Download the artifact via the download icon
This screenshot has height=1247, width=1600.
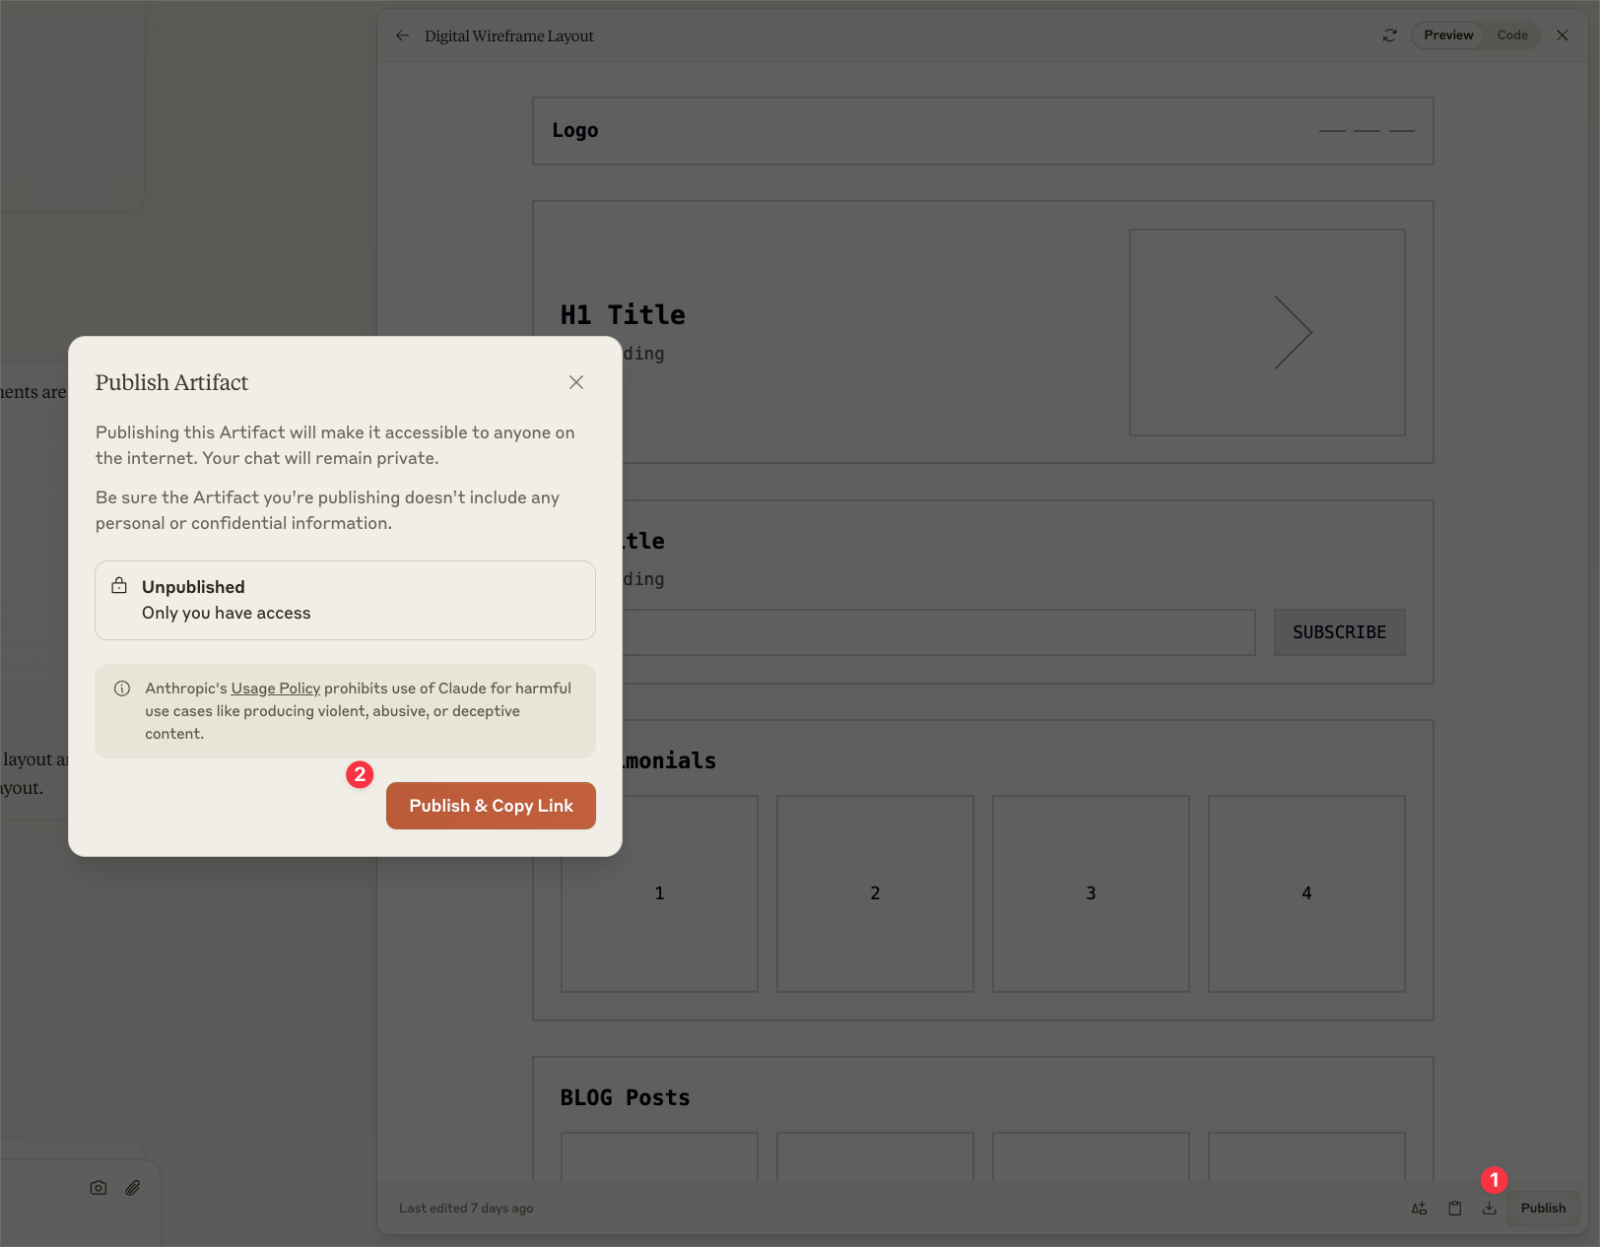(1490, 1208)
